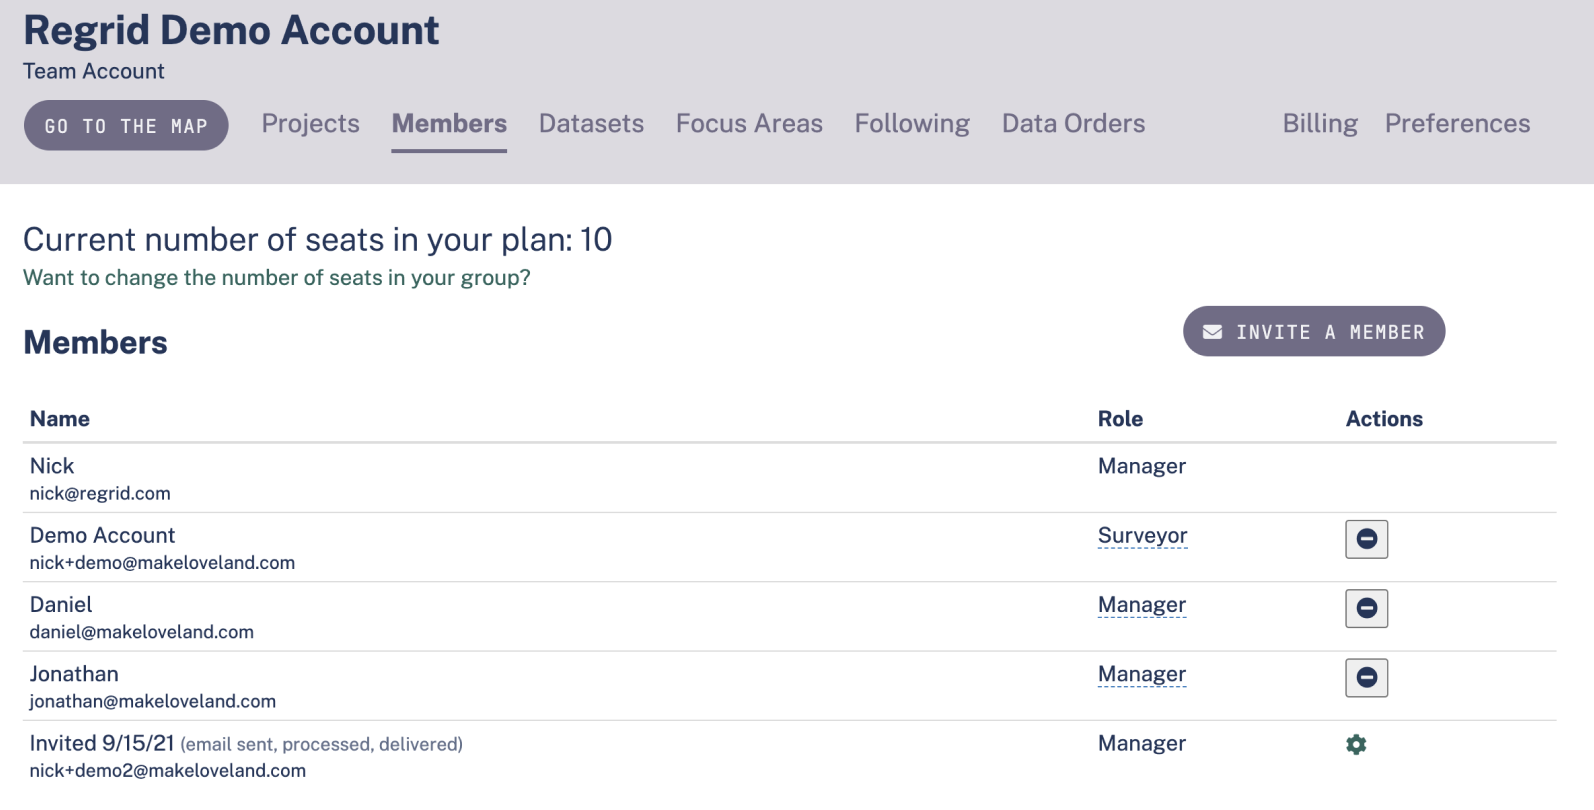Switch to the Datasets tab
The image size is (1594, 810).
pos(591,123)
